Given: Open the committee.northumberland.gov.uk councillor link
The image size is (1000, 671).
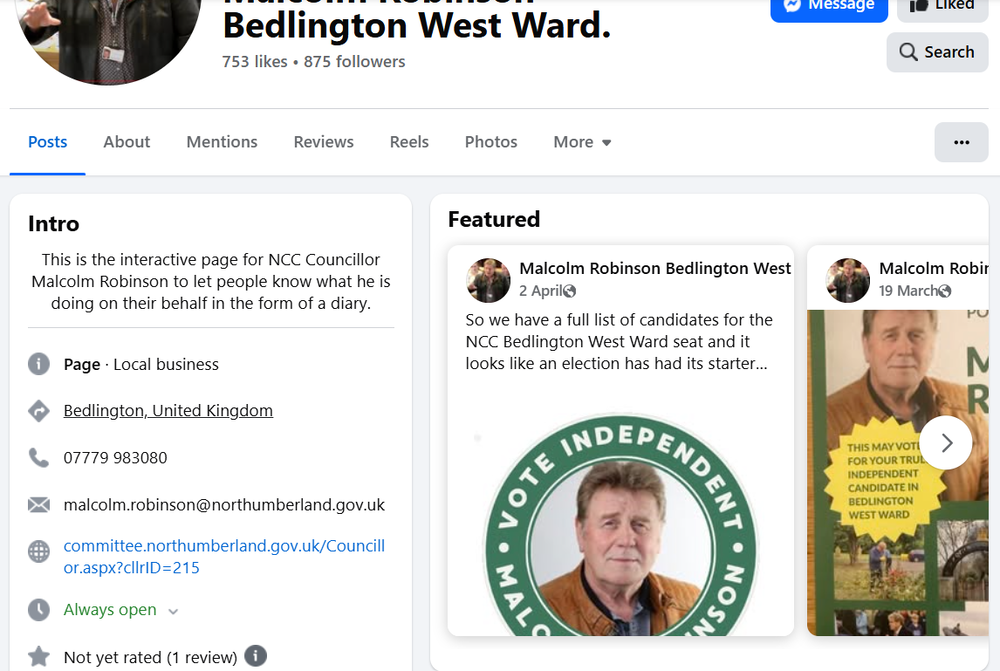Looking at the screenshot, I should tap(224, 557).
